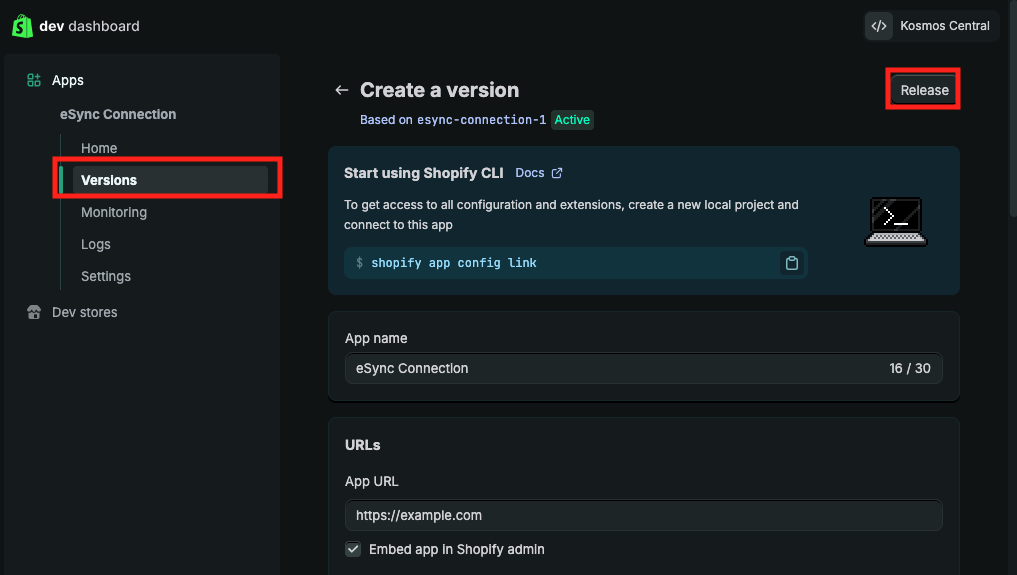Click the laptop terminal illustration
This screenshot has width=1017, height=575.
[x=895, y=221]
